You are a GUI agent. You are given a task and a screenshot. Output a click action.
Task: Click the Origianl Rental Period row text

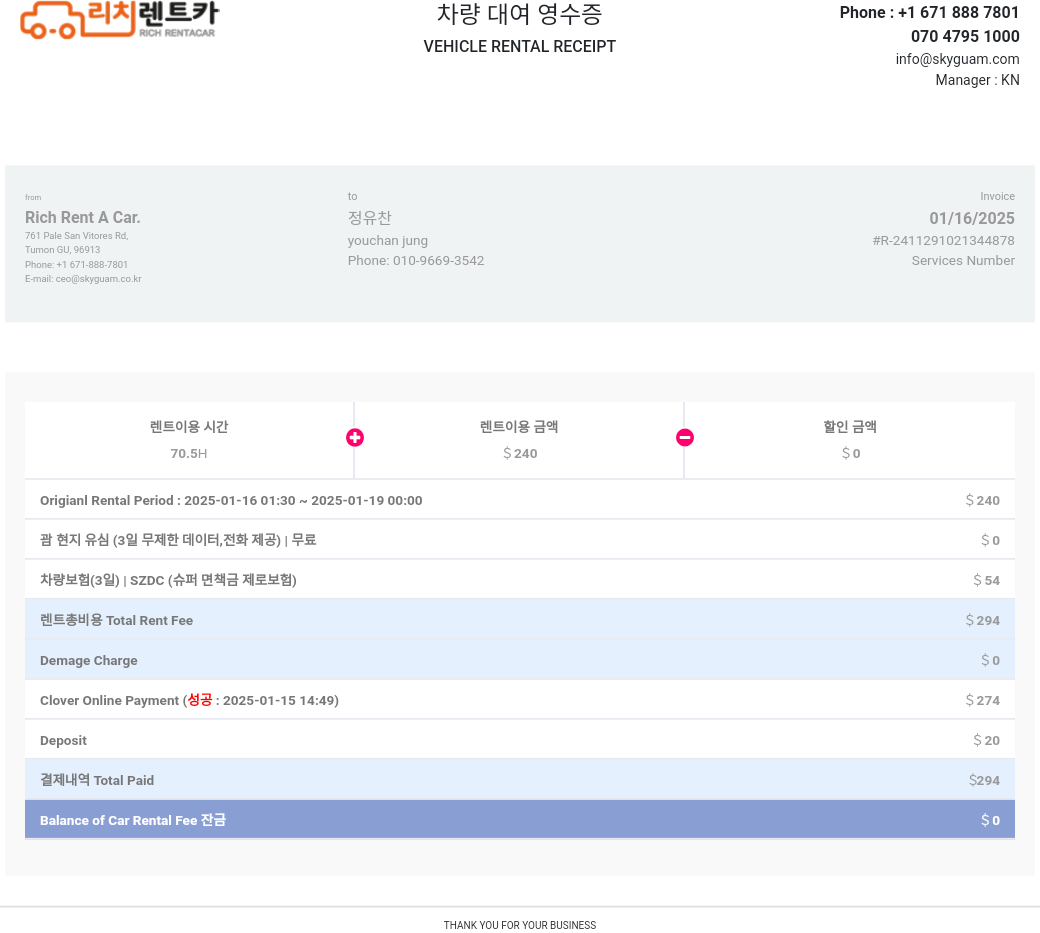point(231,501)
